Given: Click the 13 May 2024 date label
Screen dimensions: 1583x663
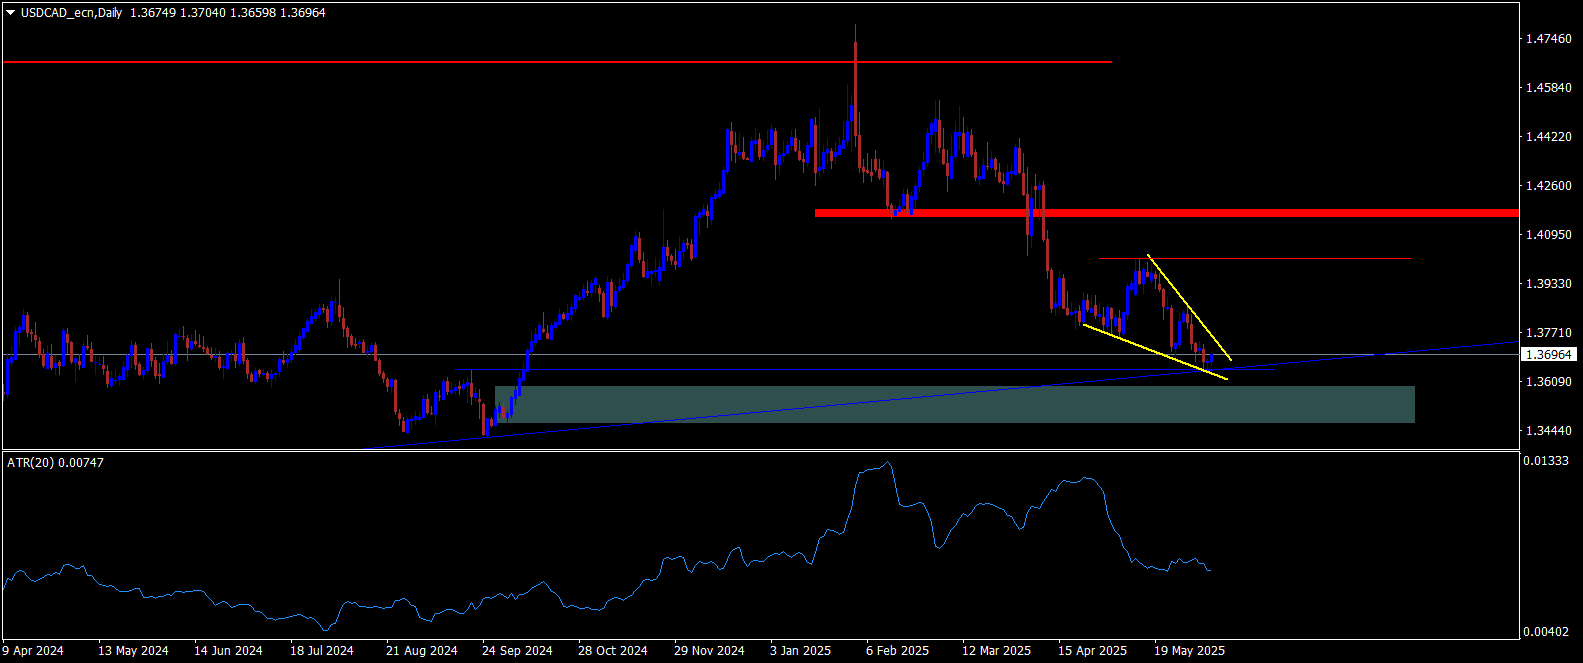Looking at the screenshot, I should coord(133,651).
